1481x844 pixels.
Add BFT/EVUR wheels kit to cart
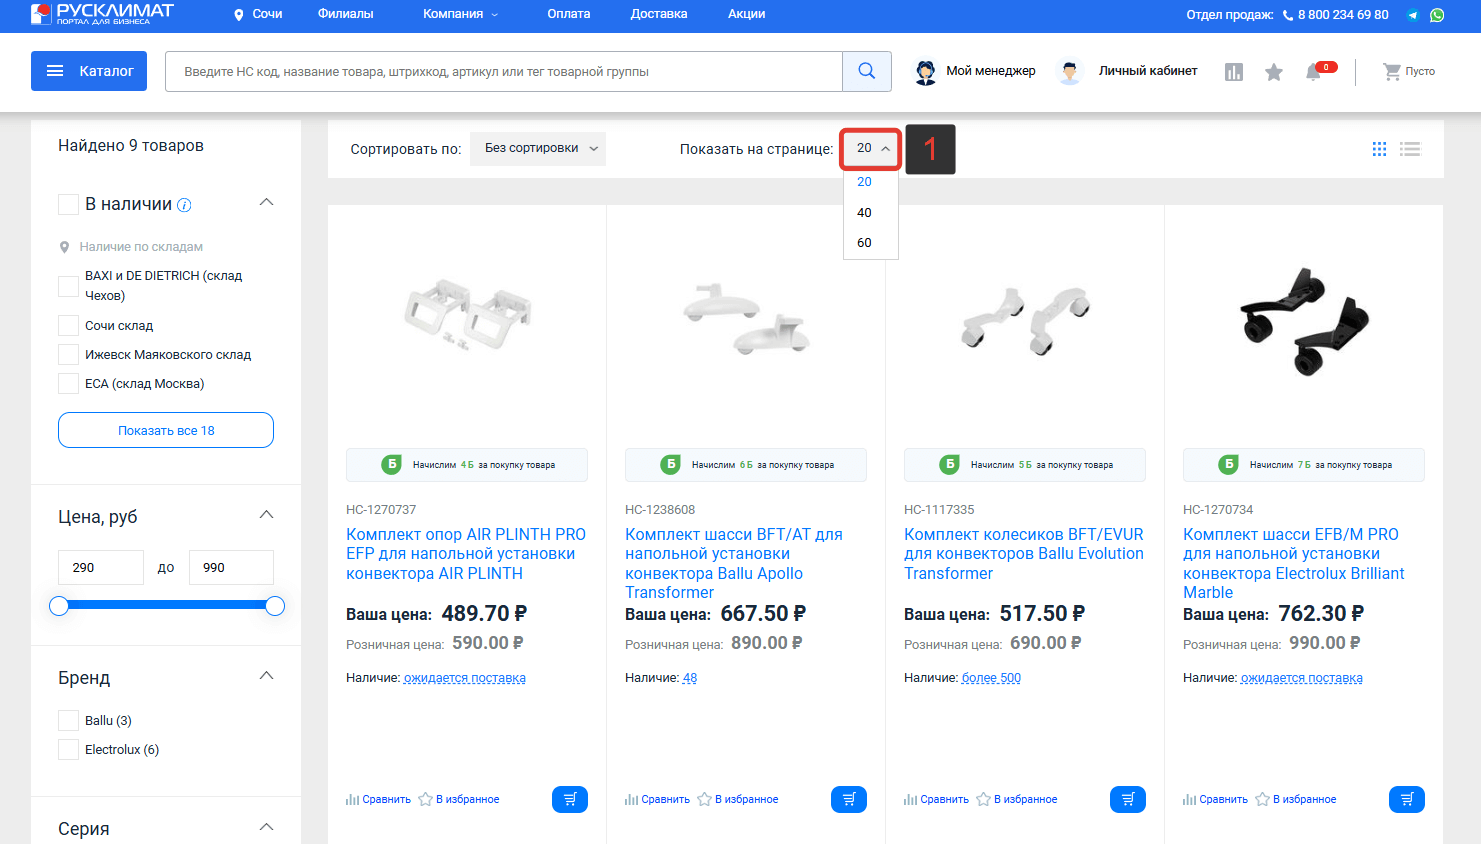1128,799
